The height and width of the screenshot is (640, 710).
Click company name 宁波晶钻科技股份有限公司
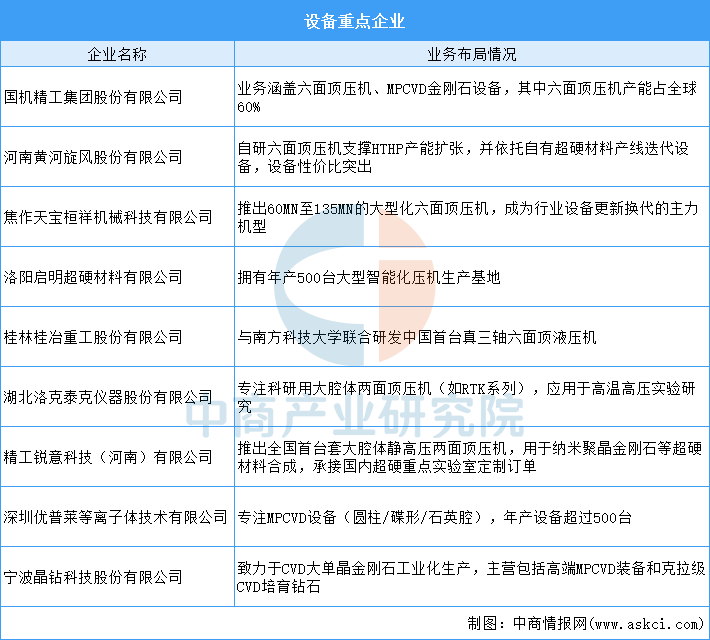pyautogui.click(x=93, y=577)
